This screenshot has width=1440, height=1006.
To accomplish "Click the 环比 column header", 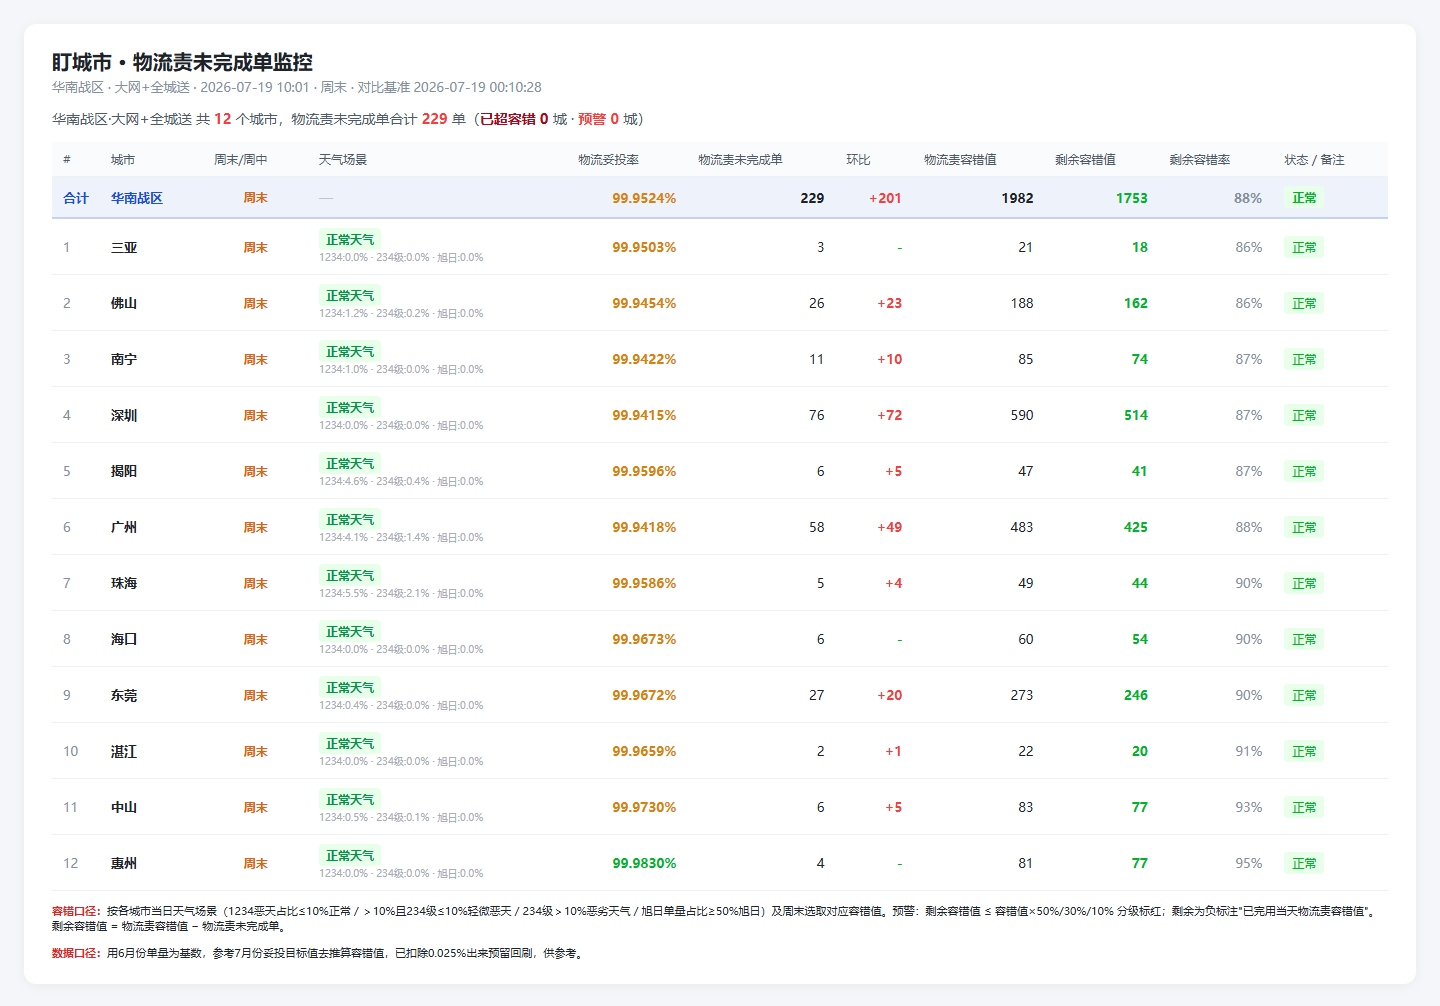I will (858, 160).
